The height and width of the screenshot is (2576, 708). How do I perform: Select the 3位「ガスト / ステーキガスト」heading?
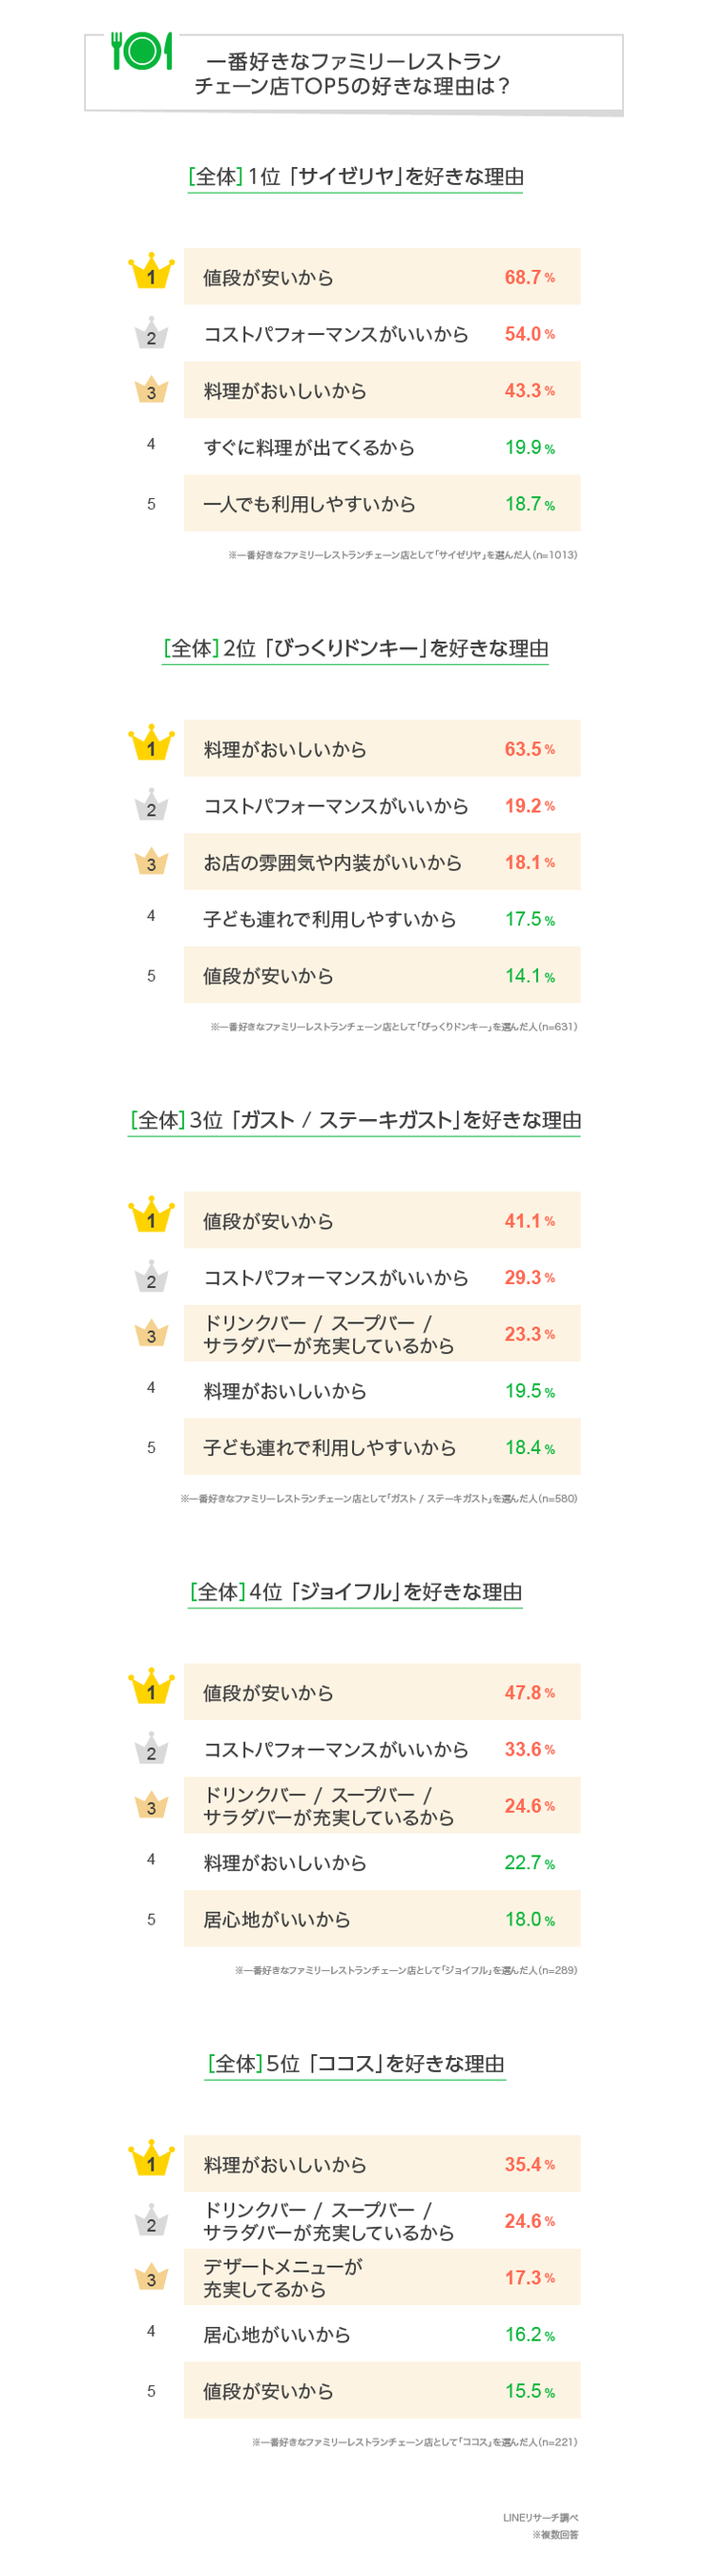(355, 1120)
